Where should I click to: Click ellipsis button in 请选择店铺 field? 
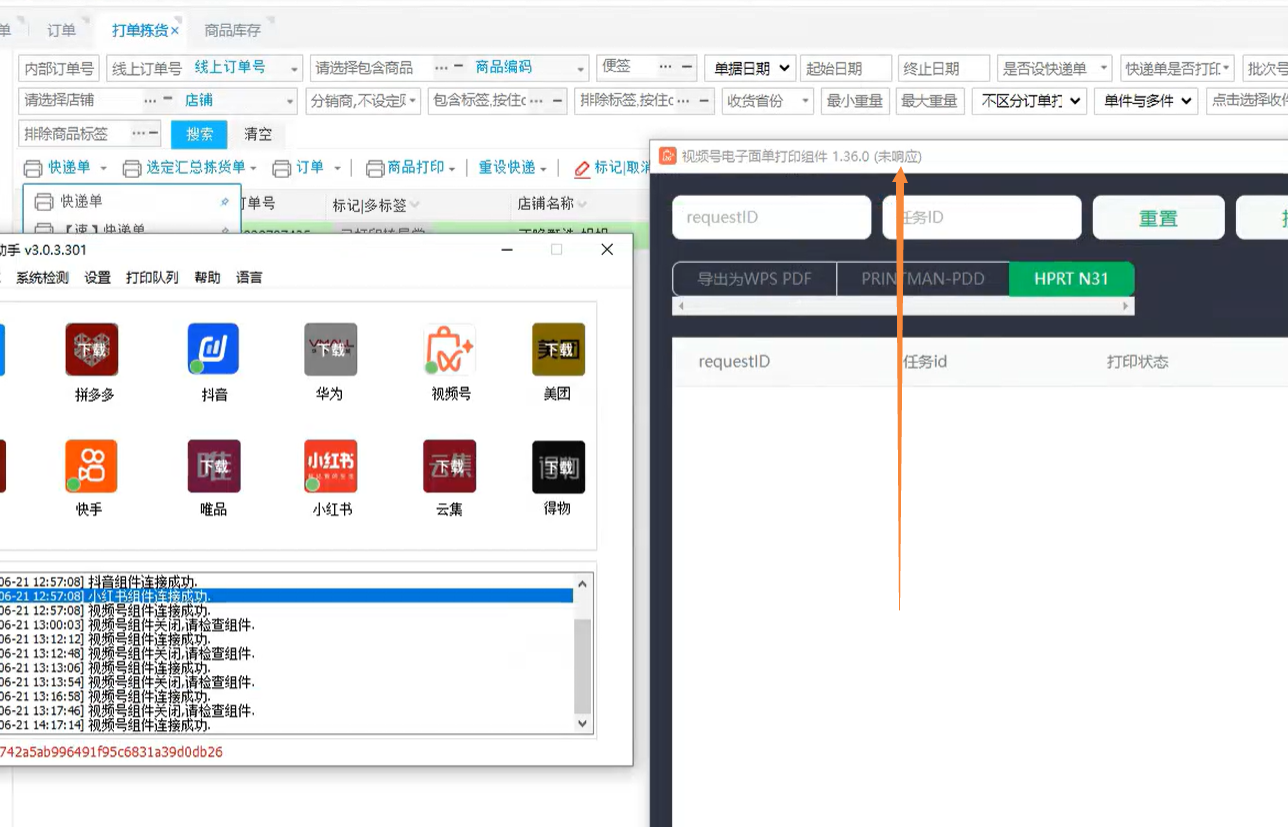tap(150, 101)
